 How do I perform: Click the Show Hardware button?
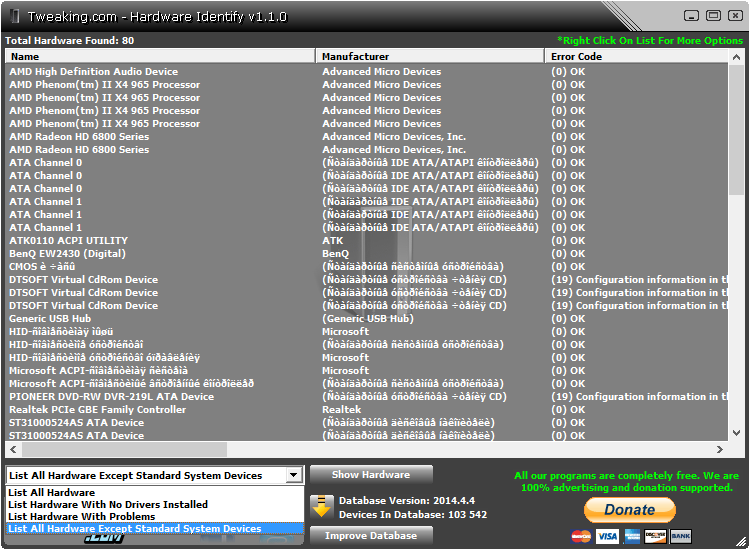point(371,474)
